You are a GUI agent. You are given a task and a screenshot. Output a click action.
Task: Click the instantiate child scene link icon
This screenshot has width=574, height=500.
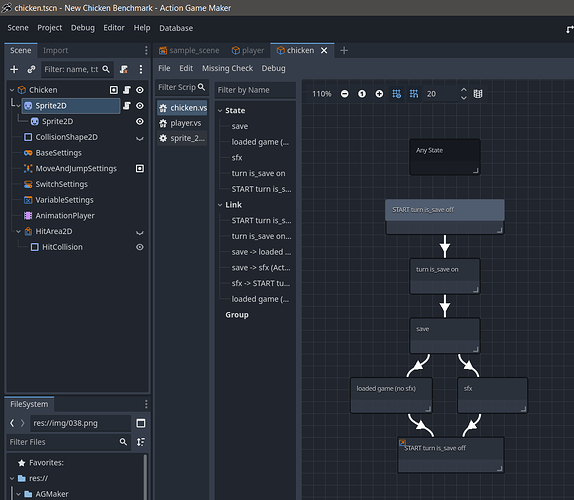click(x=31, y=69)
